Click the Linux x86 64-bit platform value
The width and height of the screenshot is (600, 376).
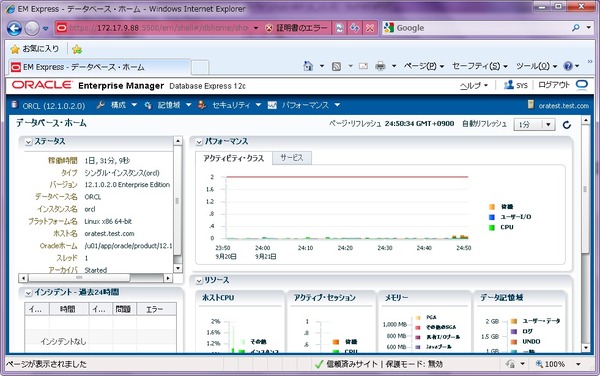pos(108,221)
